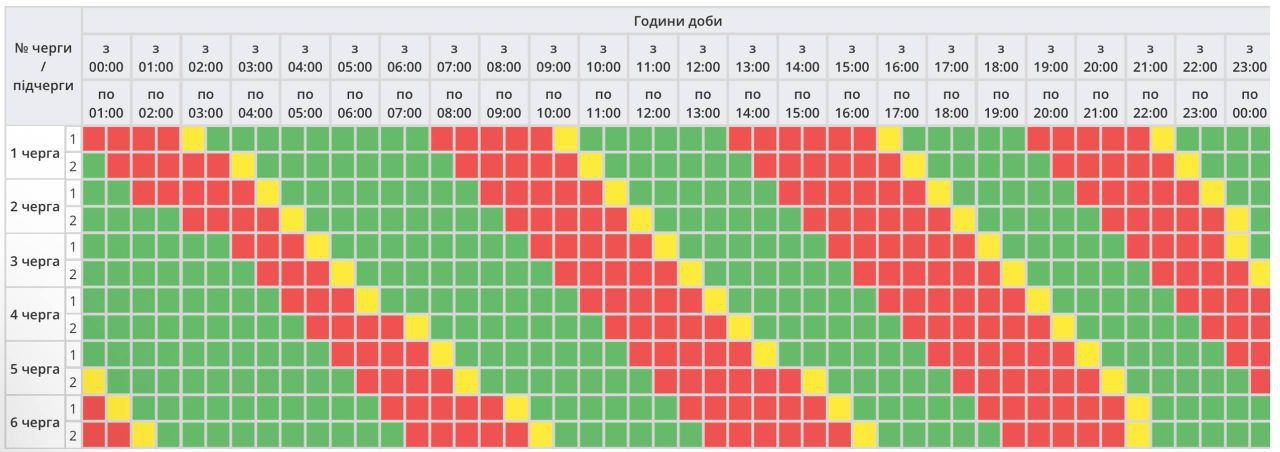Select the '4 черга' row label

[34, 314]
